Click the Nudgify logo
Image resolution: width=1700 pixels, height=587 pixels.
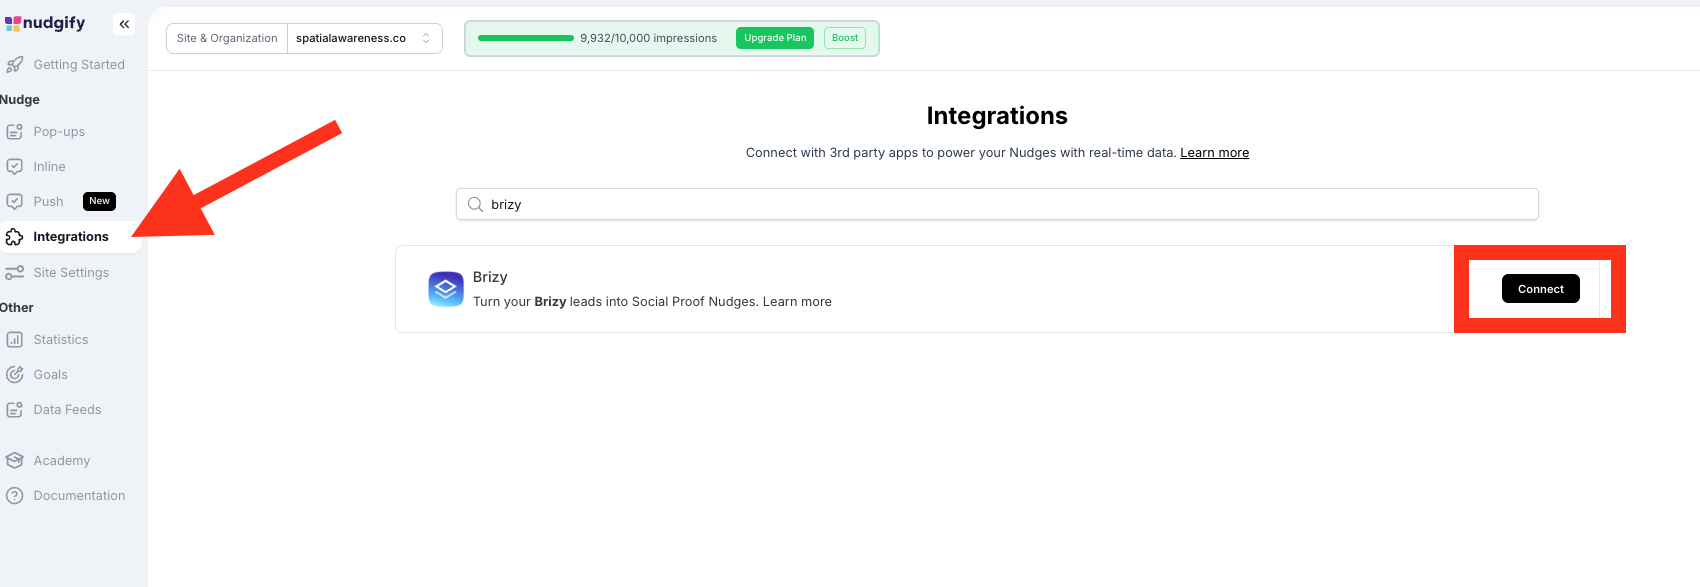click(45, 23)
